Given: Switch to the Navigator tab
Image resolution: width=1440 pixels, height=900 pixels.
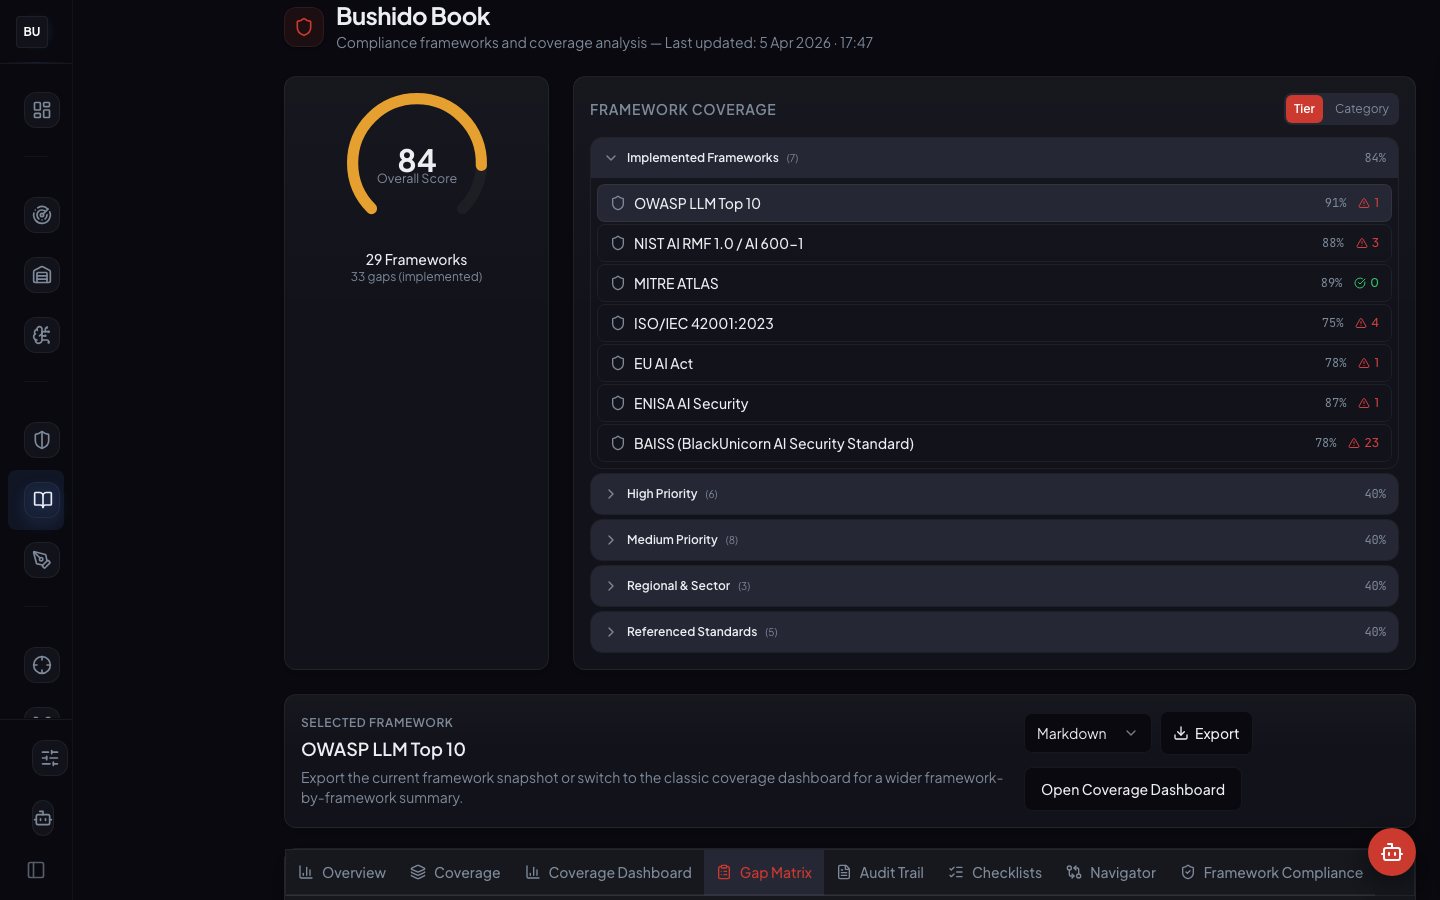Looking at the screenshot, I should [x=1111, y=873].
